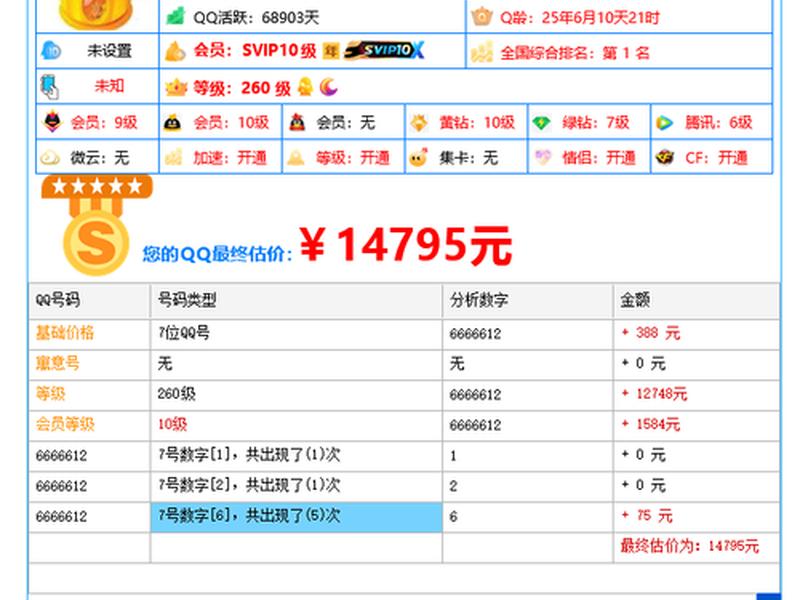Click 情侣：开通 text

[599, 158]
